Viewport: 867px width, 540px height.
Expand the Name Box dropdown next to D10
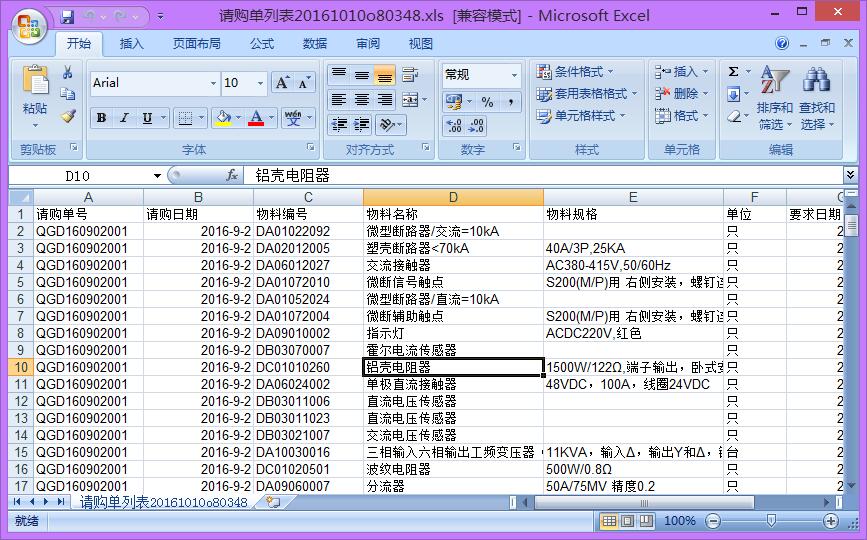coord(157,176)
